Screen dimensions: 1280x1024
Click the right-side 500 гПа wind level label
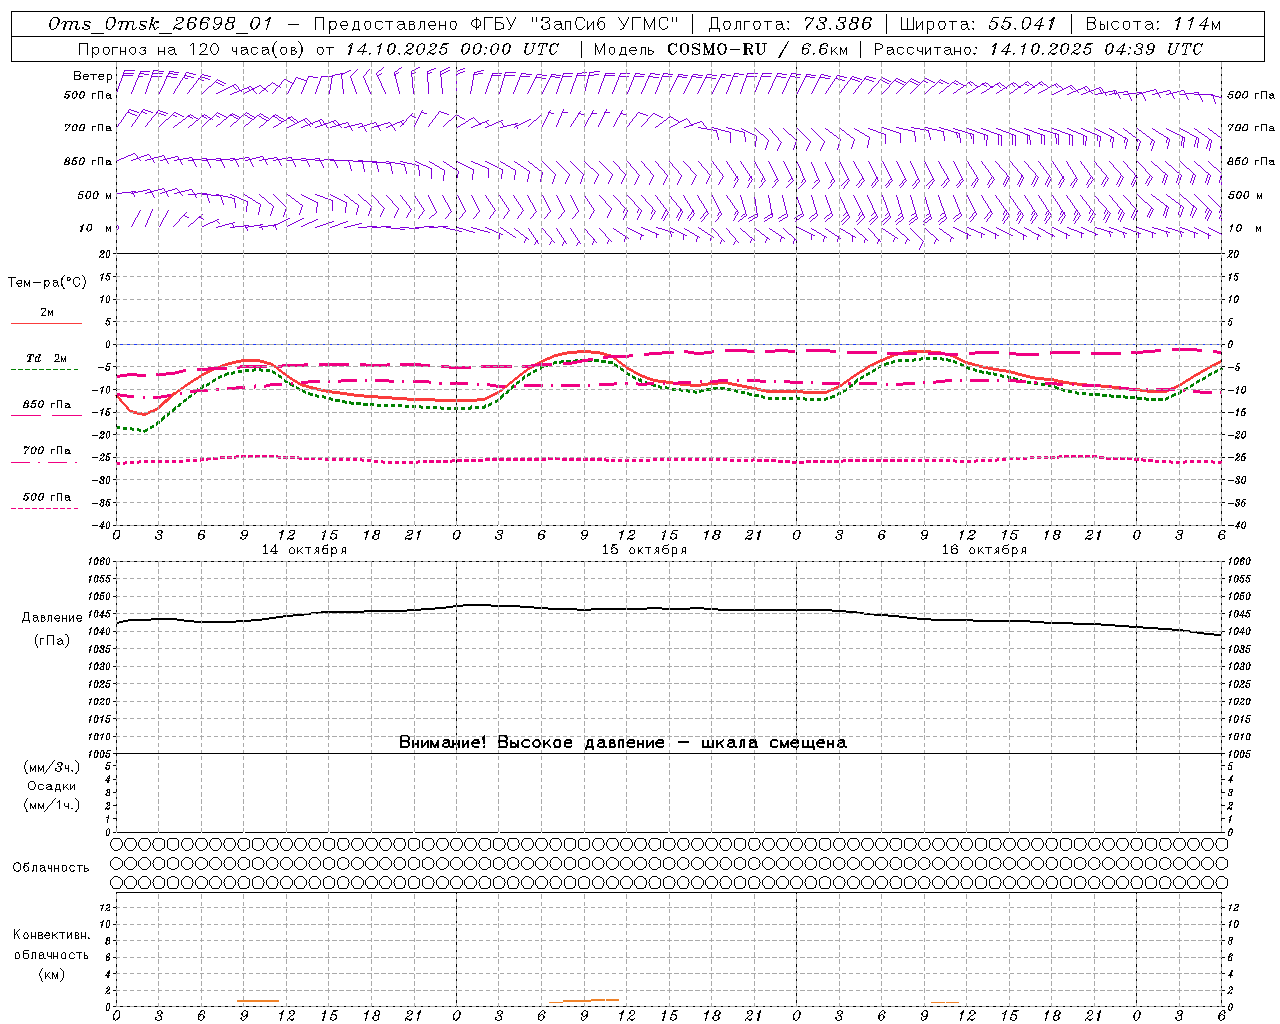tap(1251, 95)
